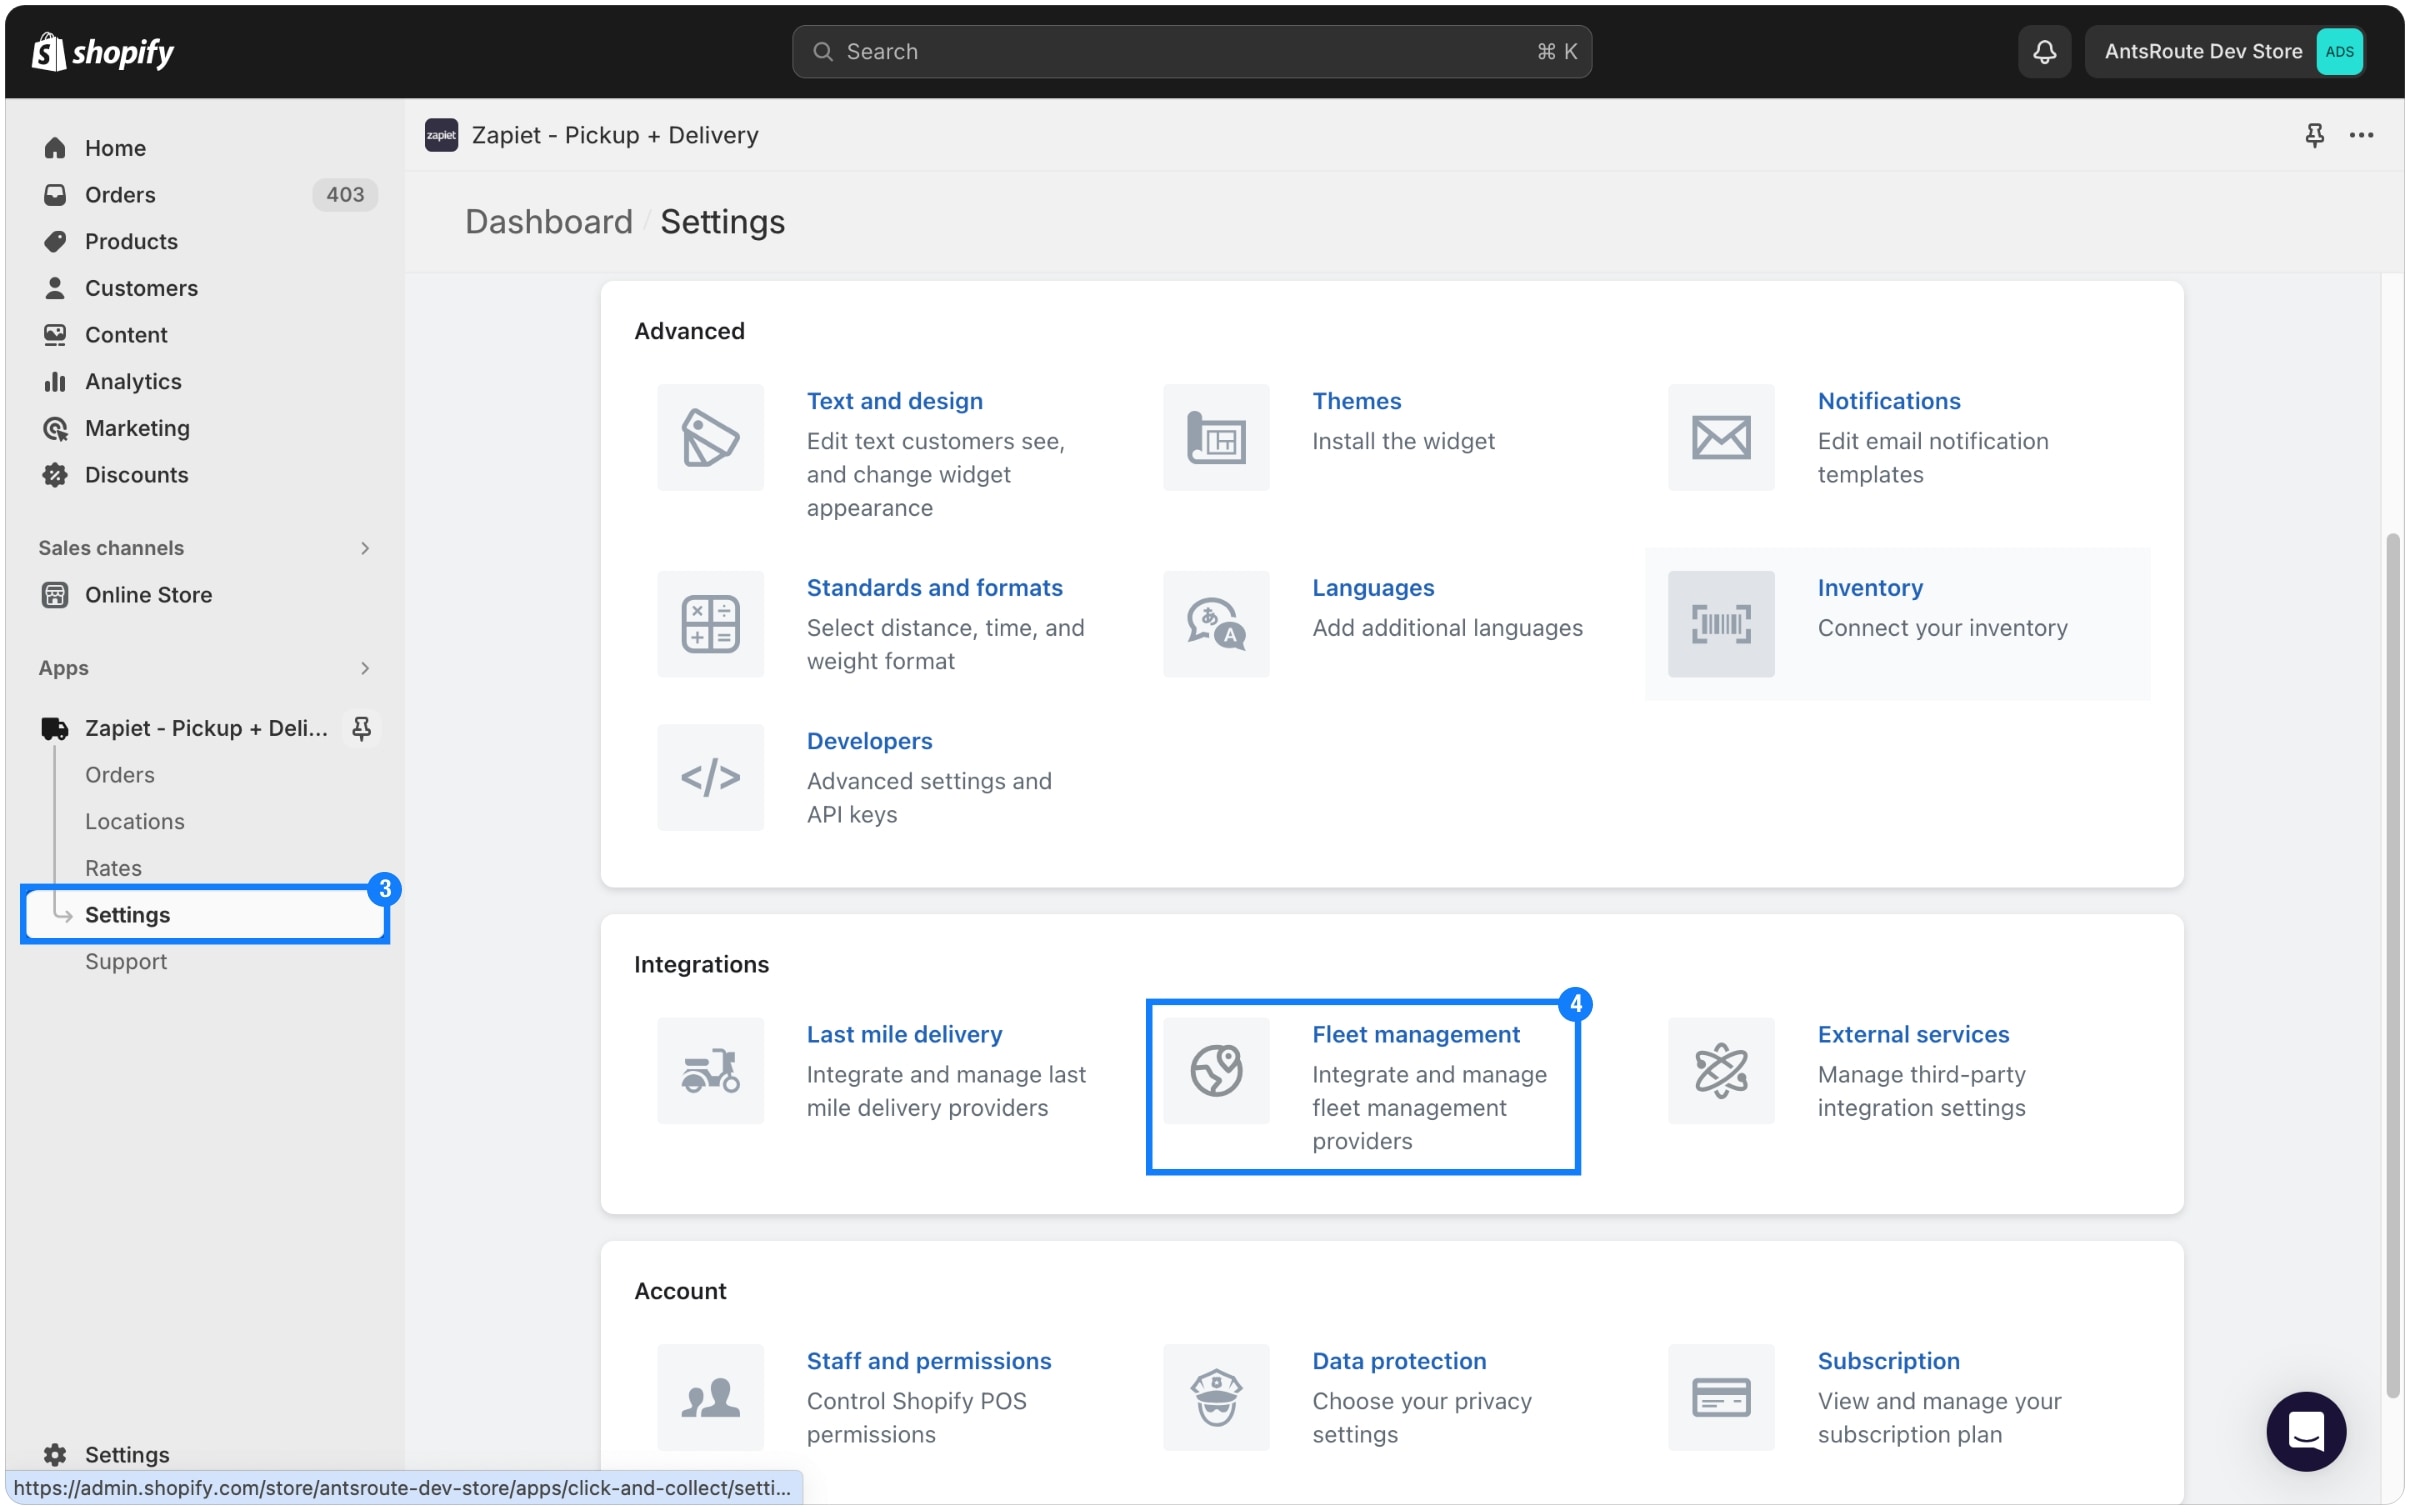Viewport: 2410px width, 1512px height.
Task: Click the Themes widget icon
Action: (x=1215, y=437)
